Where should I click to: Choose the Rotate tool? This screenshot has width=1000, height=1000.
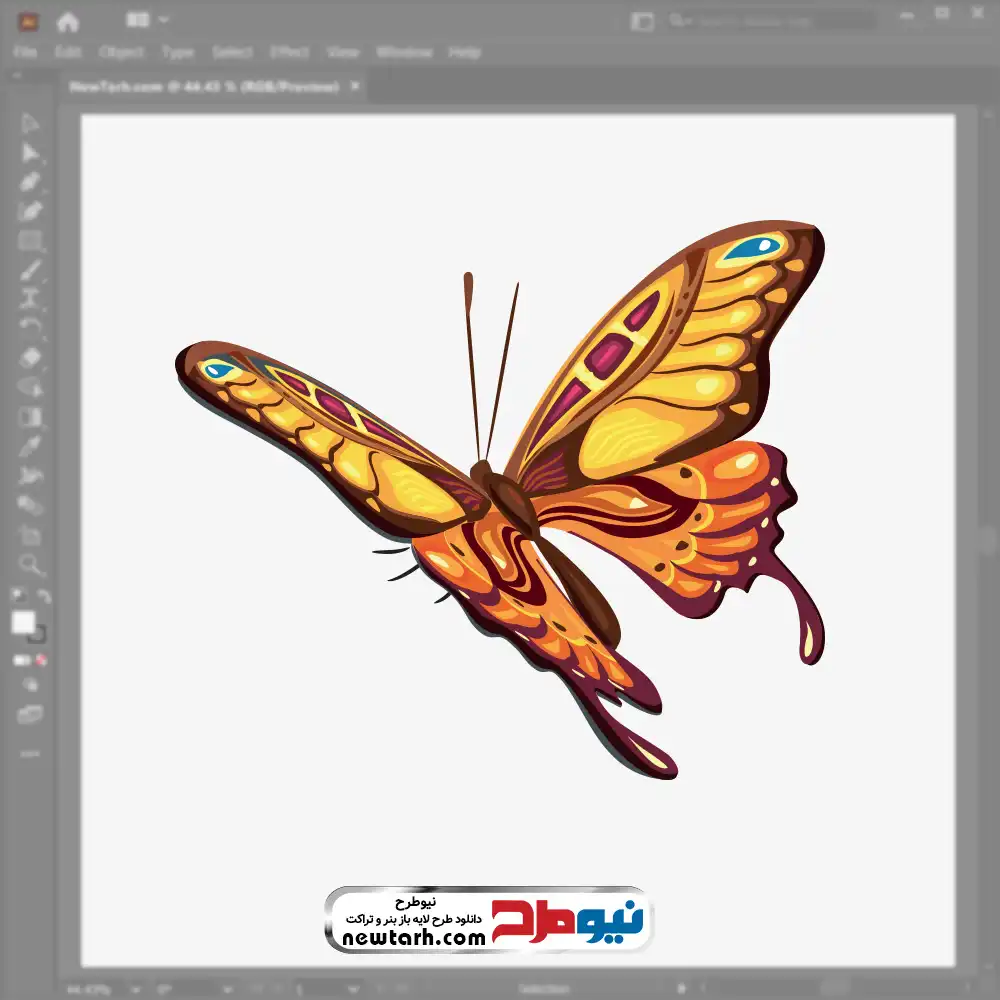pos(30,327)
